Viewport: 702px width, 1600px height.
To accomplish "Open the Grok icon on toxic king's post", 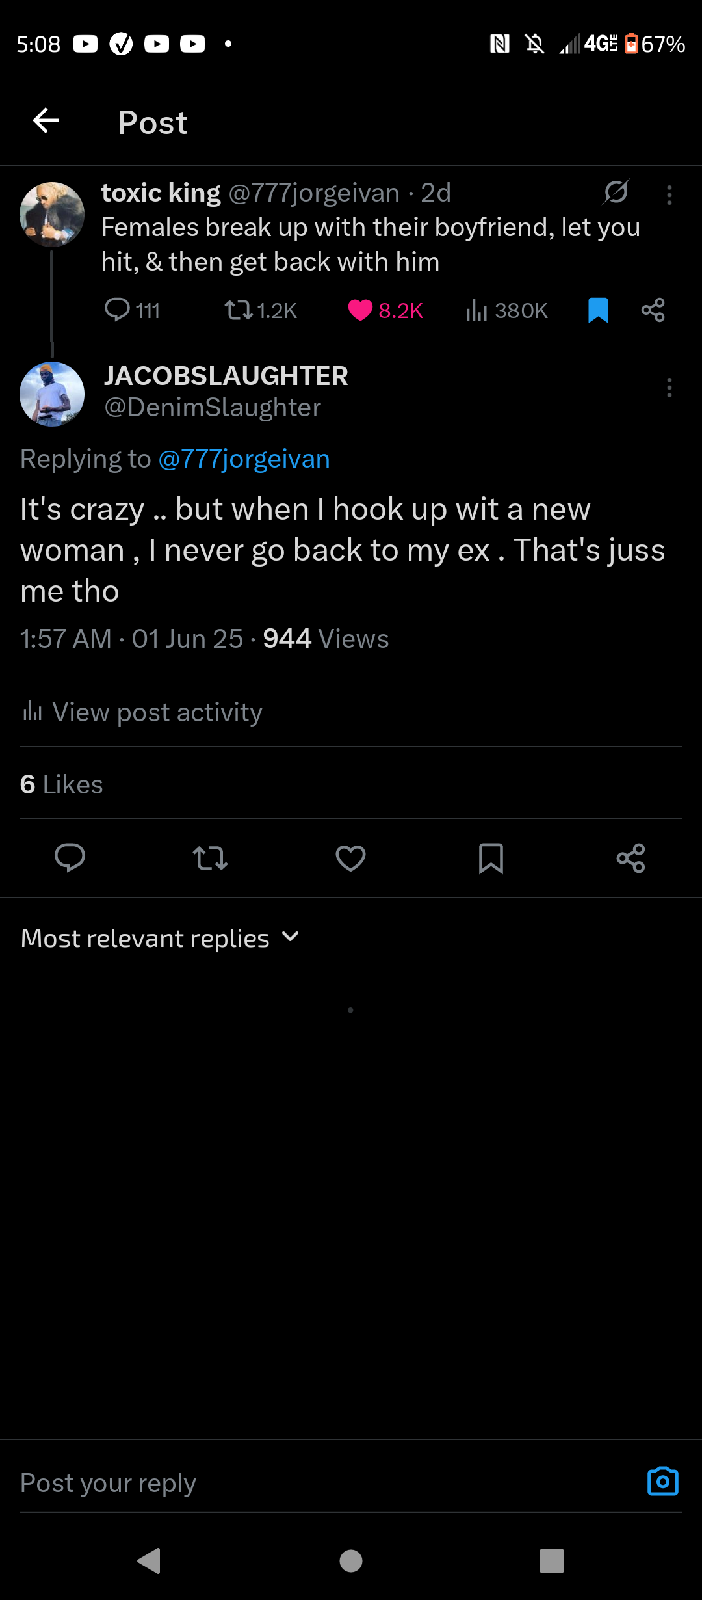I will point(616,192).
